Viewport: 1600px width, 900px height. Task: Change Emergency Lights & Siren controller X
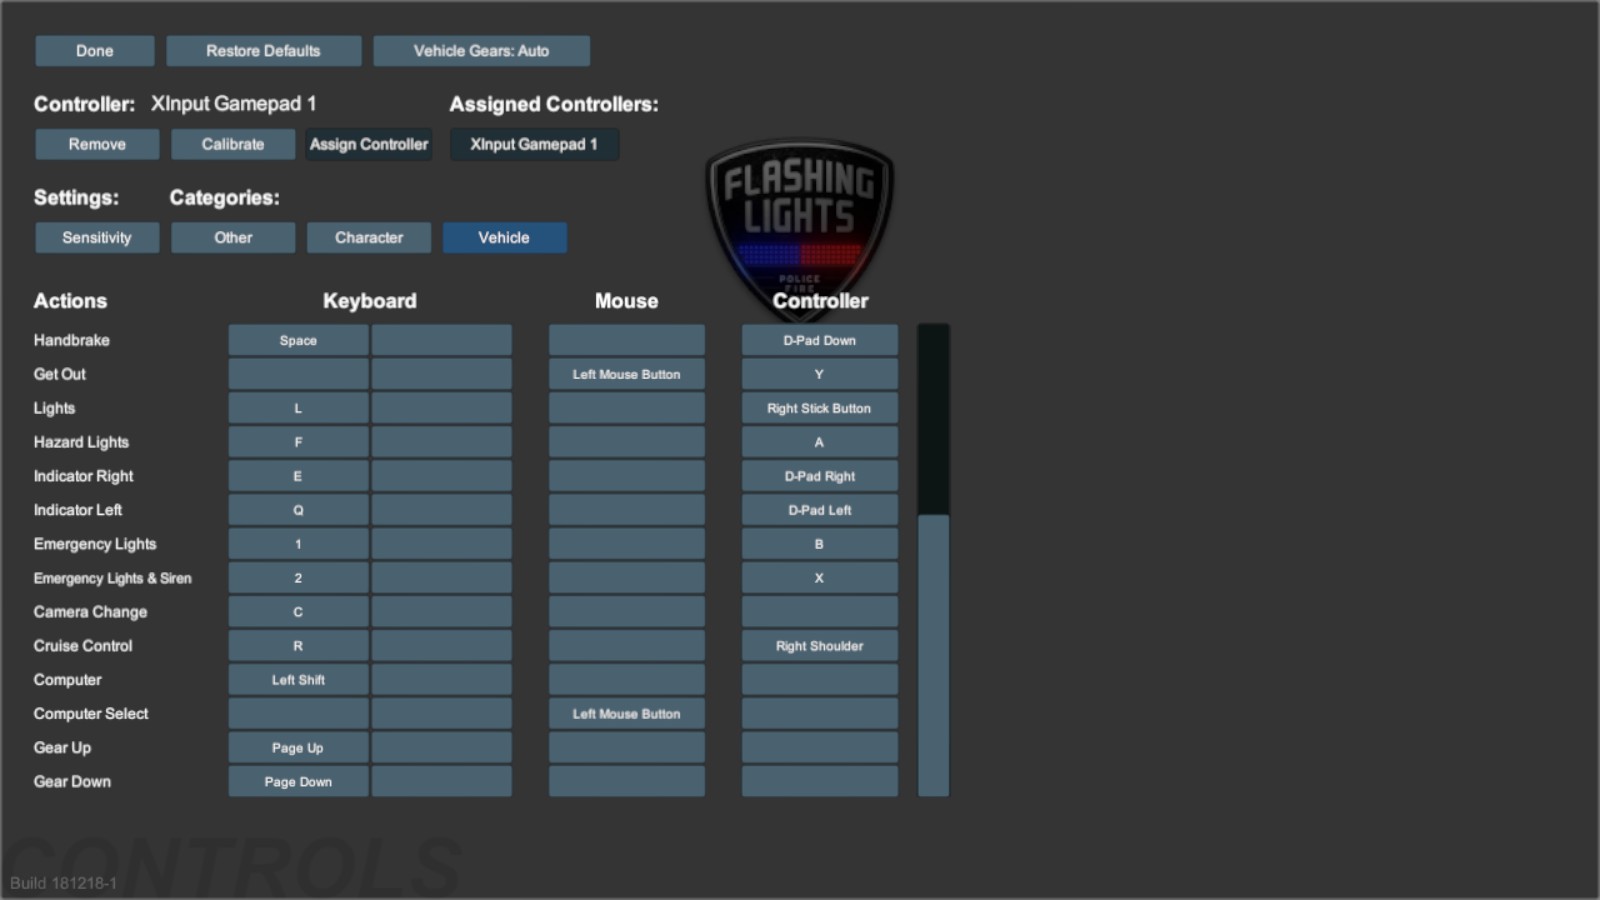[820, 578]
